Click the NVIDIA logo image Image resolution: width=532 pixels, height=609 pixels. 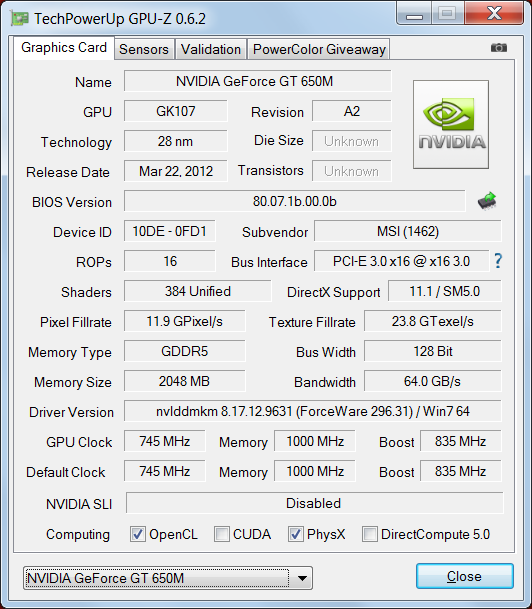point(451,125)
